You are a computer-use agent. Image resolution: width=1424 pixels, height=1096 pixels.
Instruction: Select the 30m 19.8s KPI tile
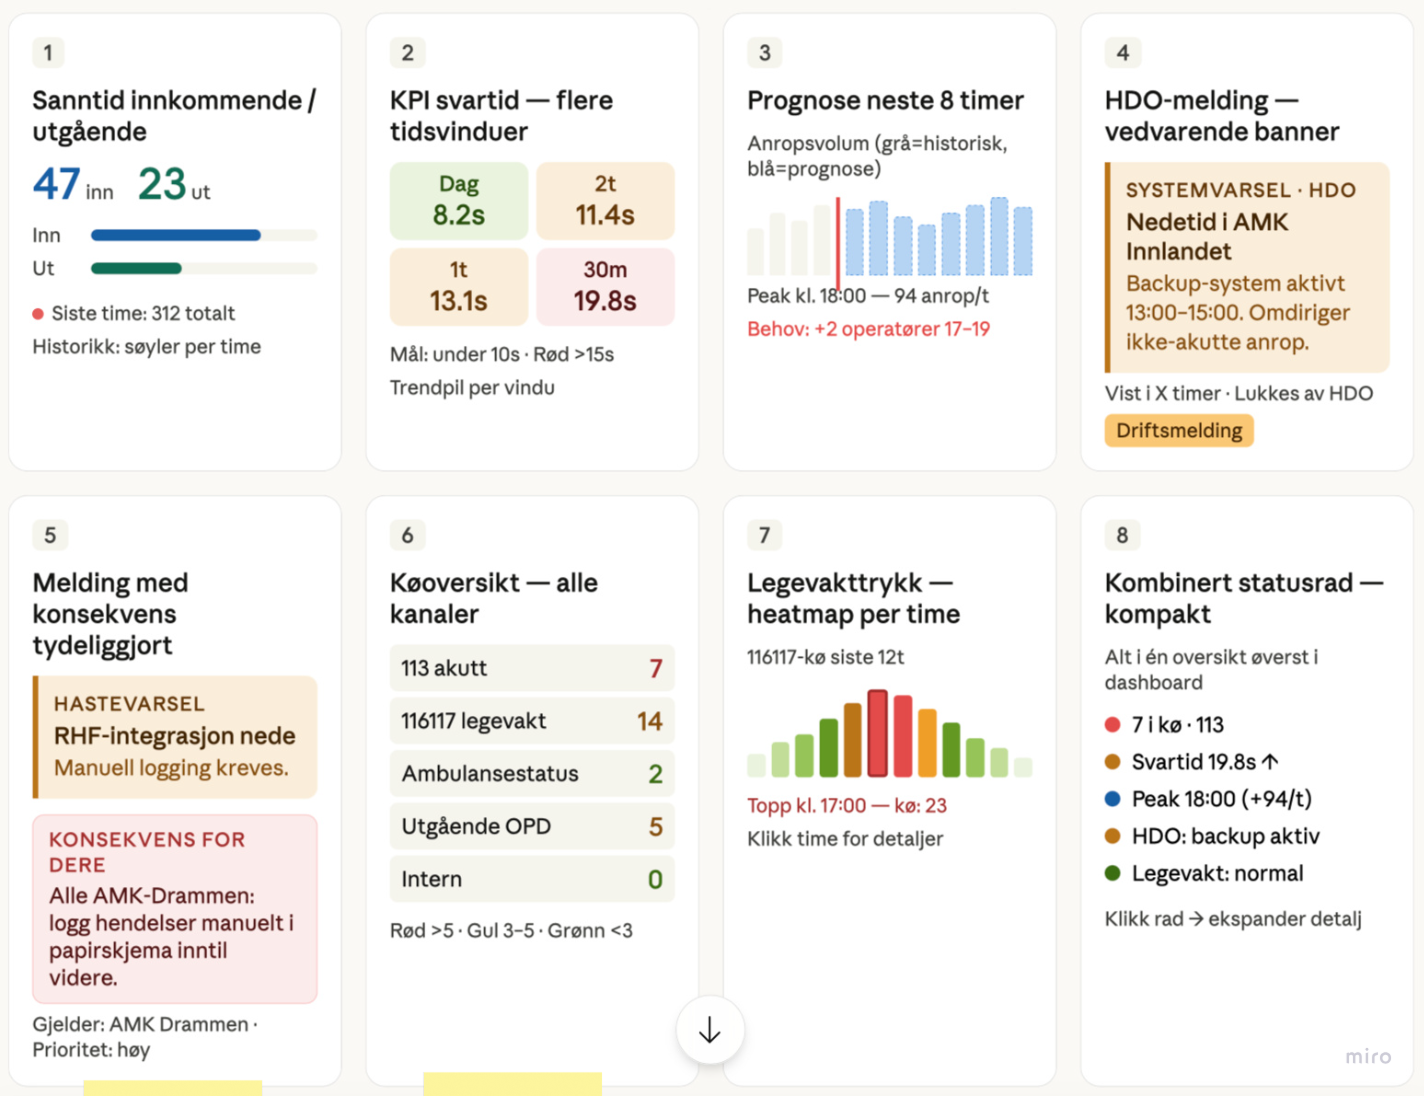(x=605, y=287)
